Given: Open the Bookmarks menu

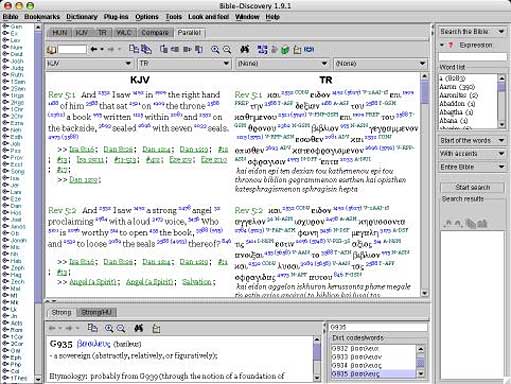Looking at the screenshot, I should (42, 17).
